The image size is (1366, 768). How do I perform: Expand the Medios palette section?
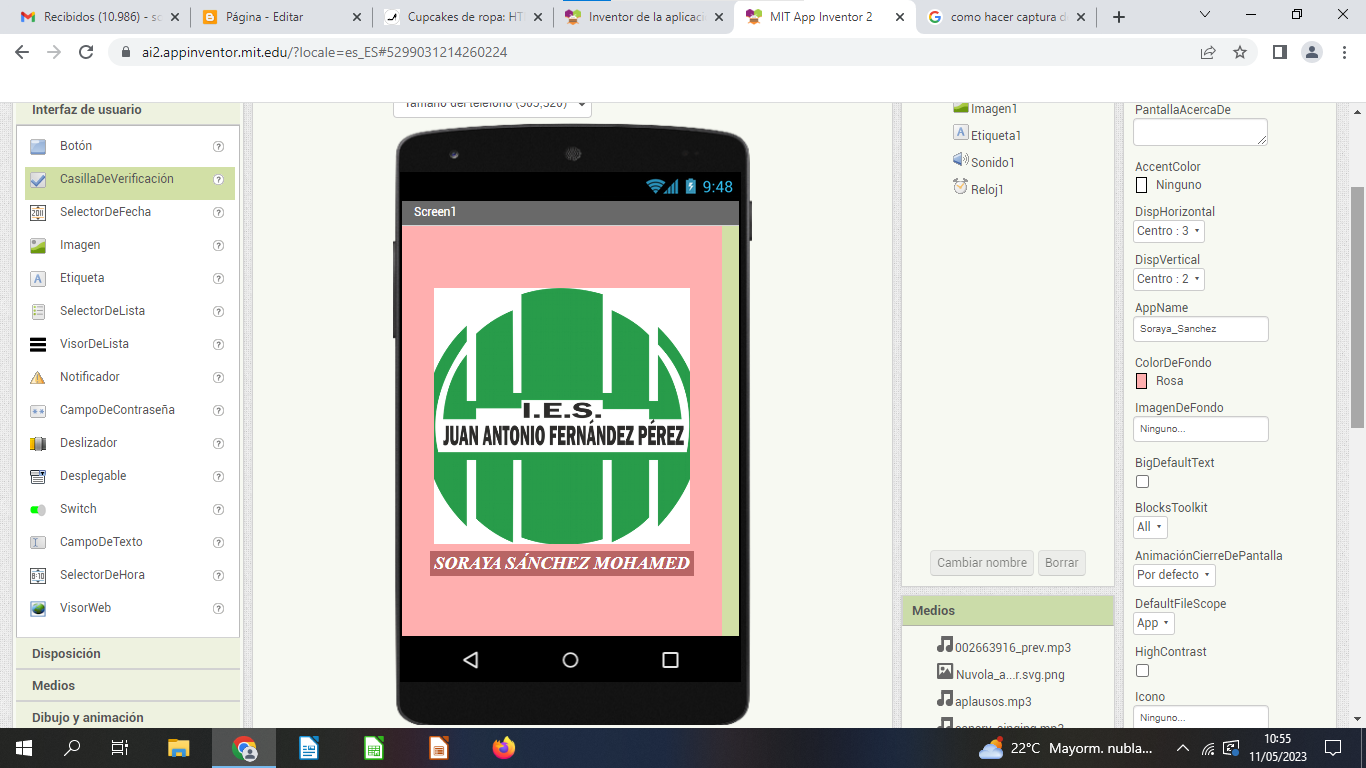[x=129, y=685]
